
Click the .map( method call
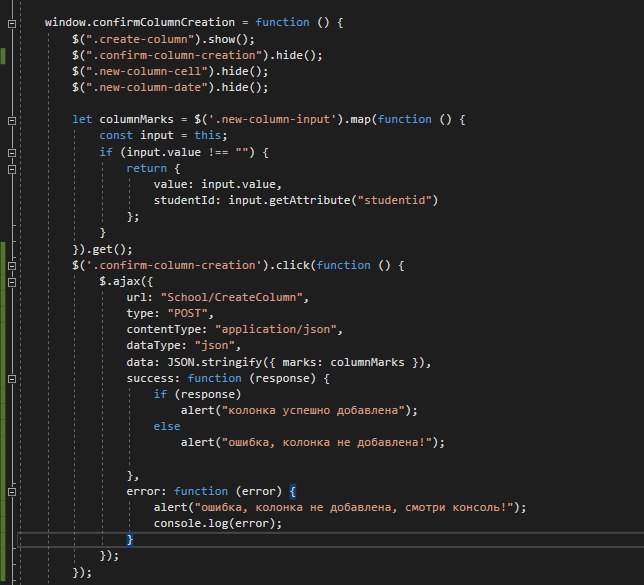point(360,120)
